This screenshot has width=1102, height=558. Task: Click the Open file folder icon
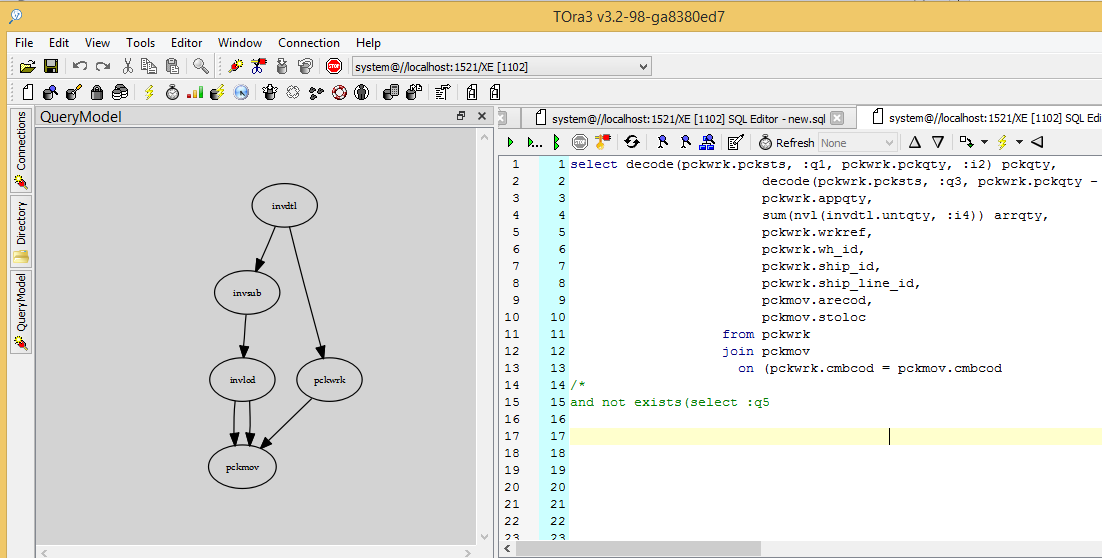(27, 66)
